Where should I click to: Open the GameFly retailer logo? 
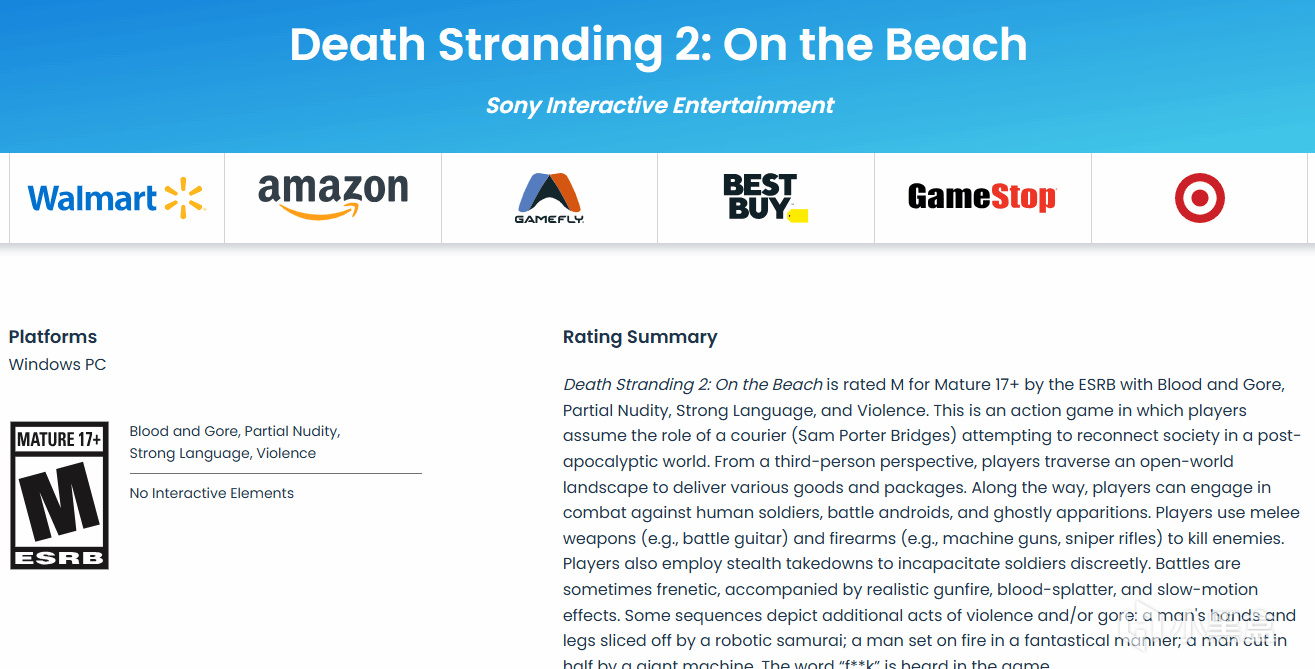[549, 198]
